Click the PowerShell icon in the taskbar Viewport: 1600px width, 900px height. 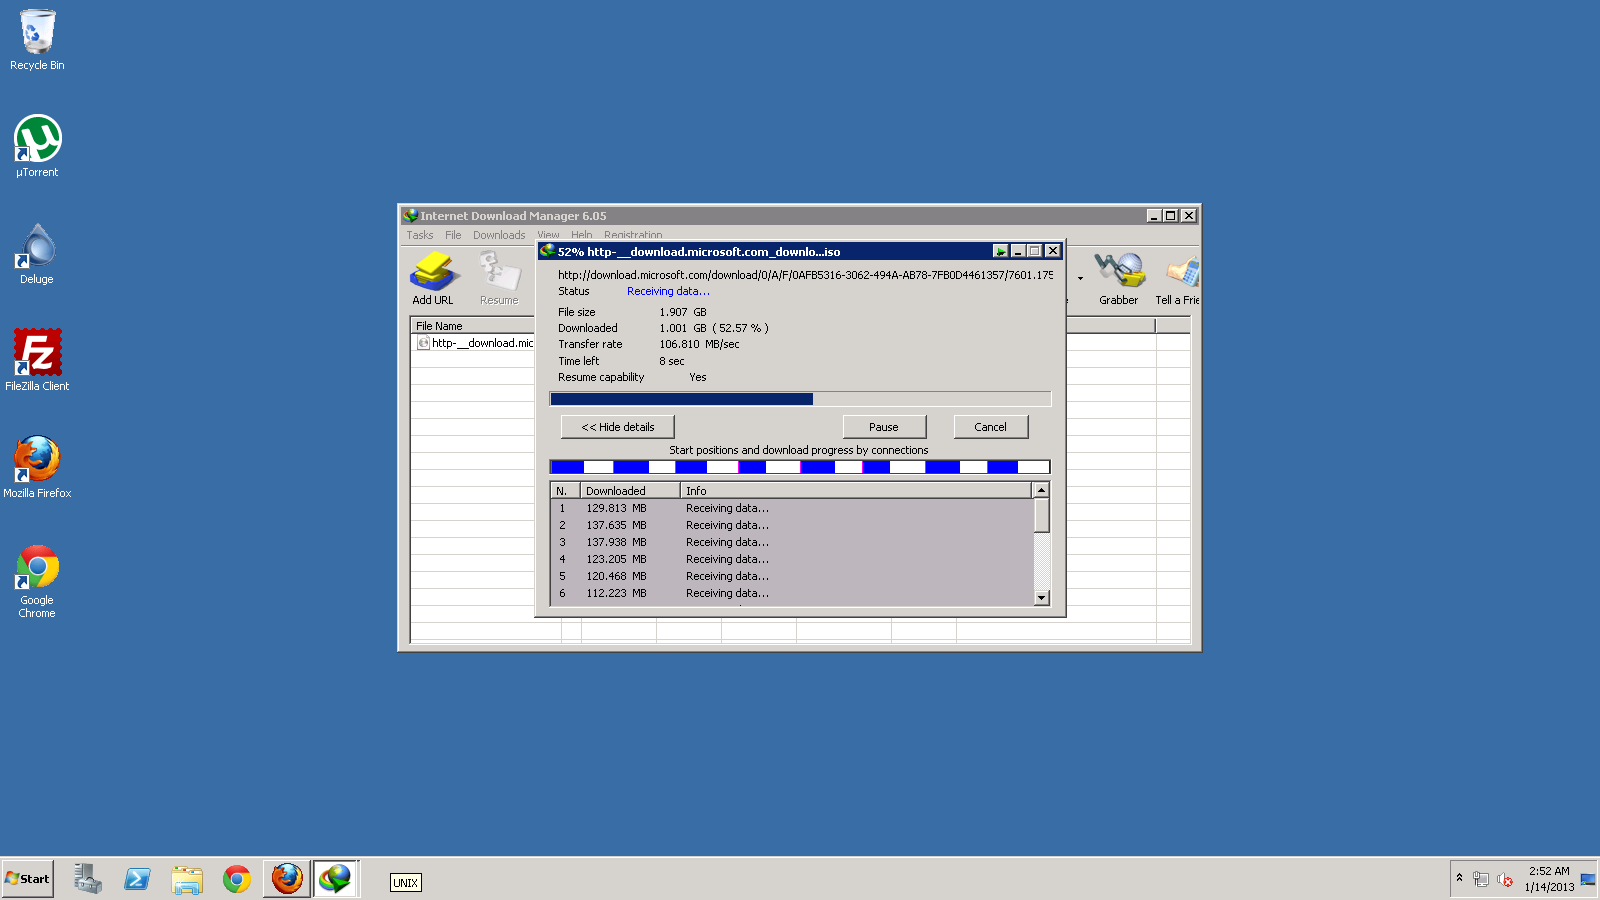pos(137,879)
